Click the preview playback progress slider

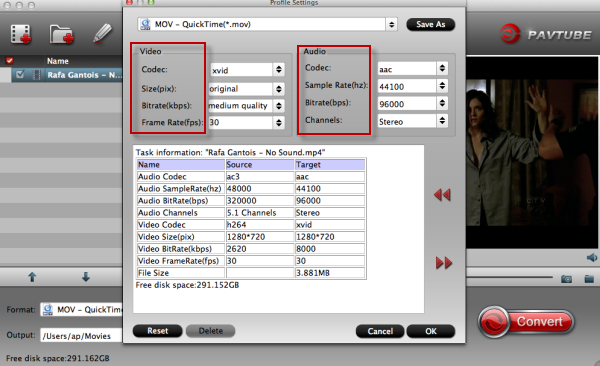tap(510, 277)
